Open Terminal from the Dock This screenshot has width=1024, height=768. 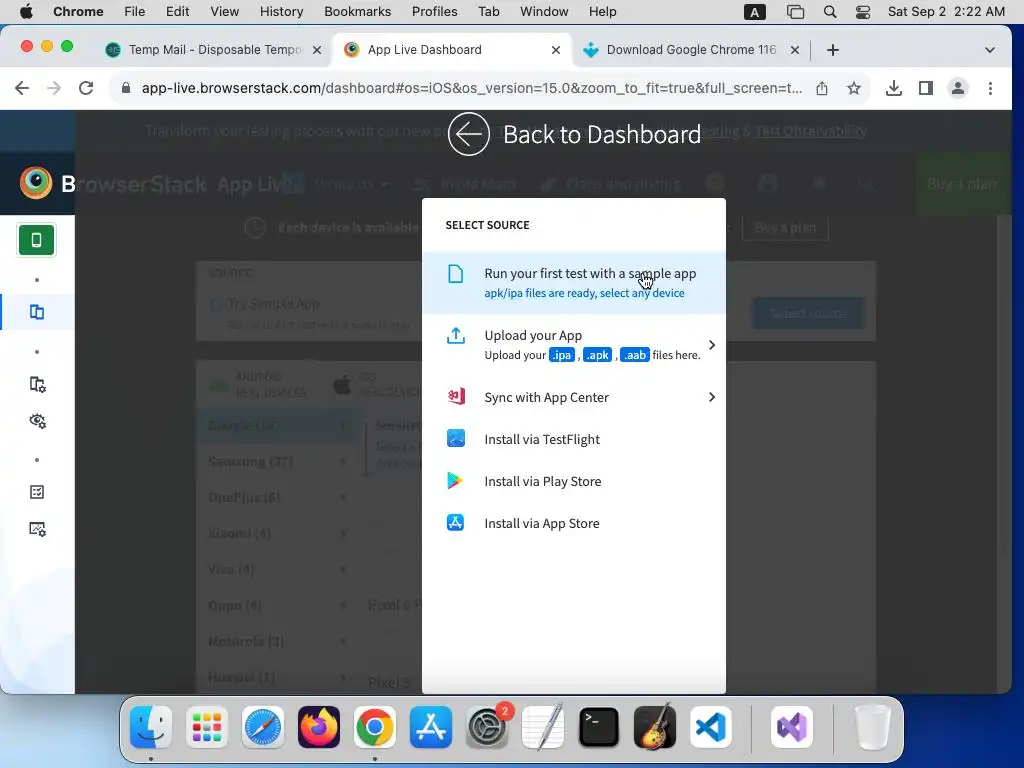(x=599, y=727)
